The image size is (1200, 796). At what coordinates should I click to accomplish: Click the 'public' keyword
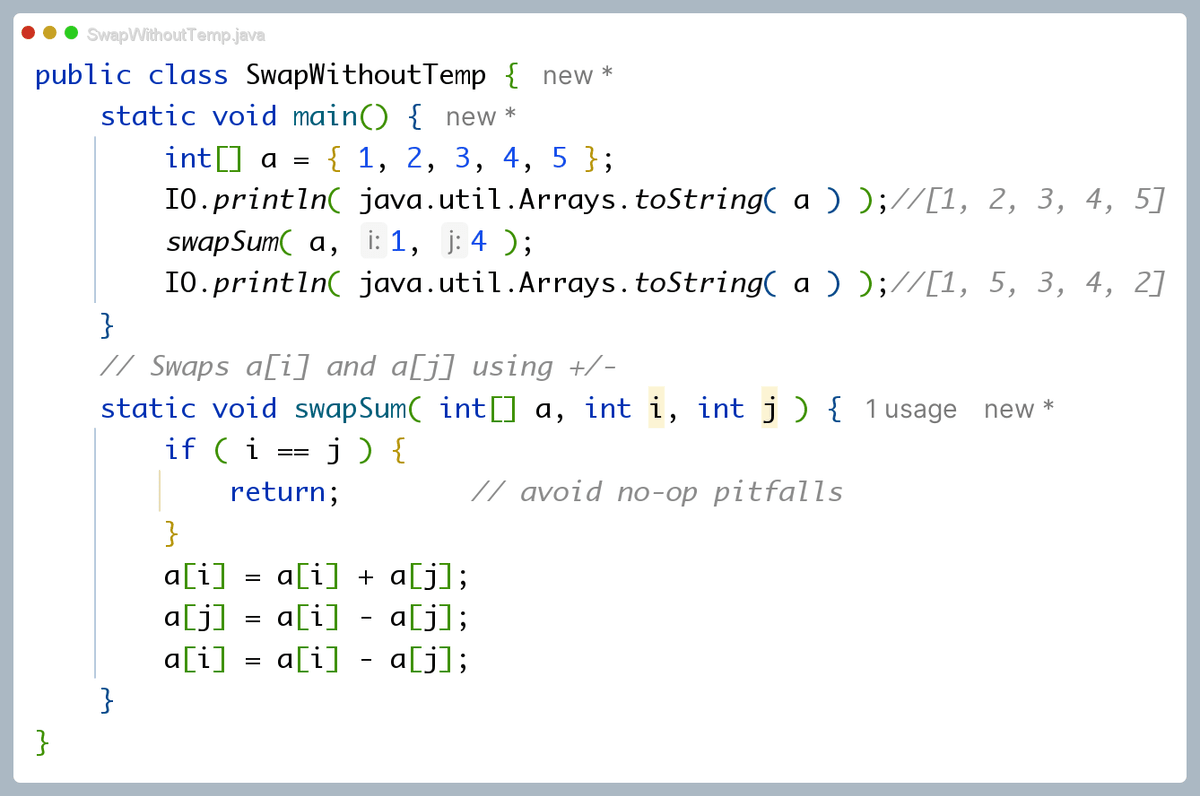(83, 75)
